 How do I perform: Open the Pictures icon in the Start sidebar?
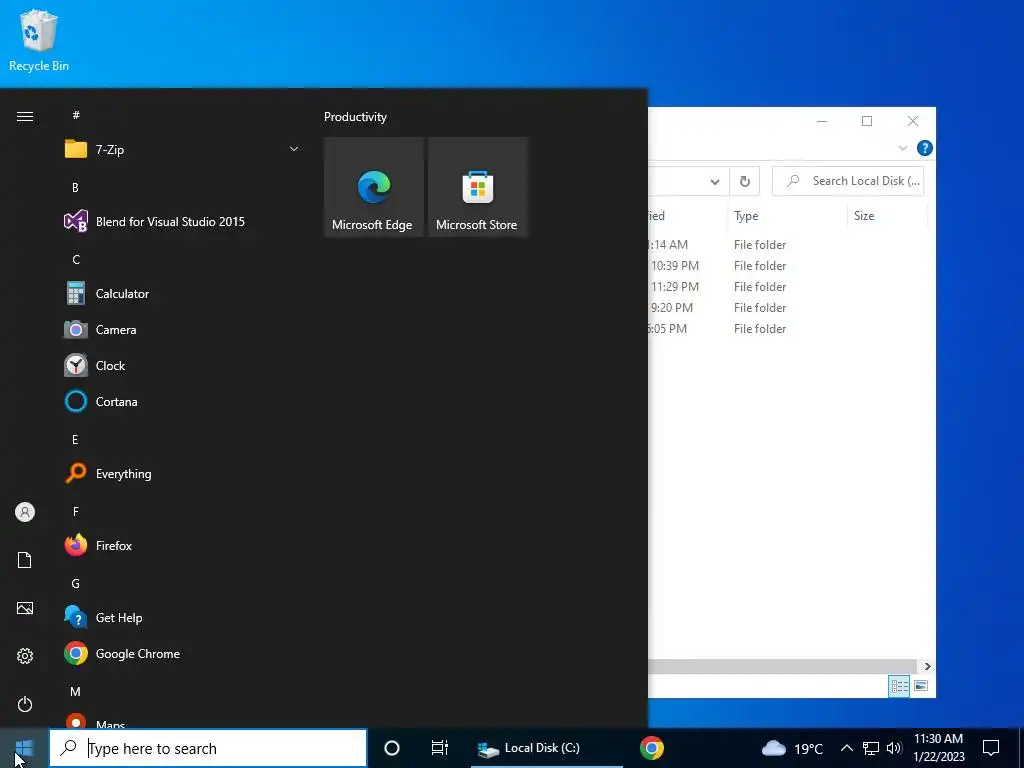(x=25, y=608)
